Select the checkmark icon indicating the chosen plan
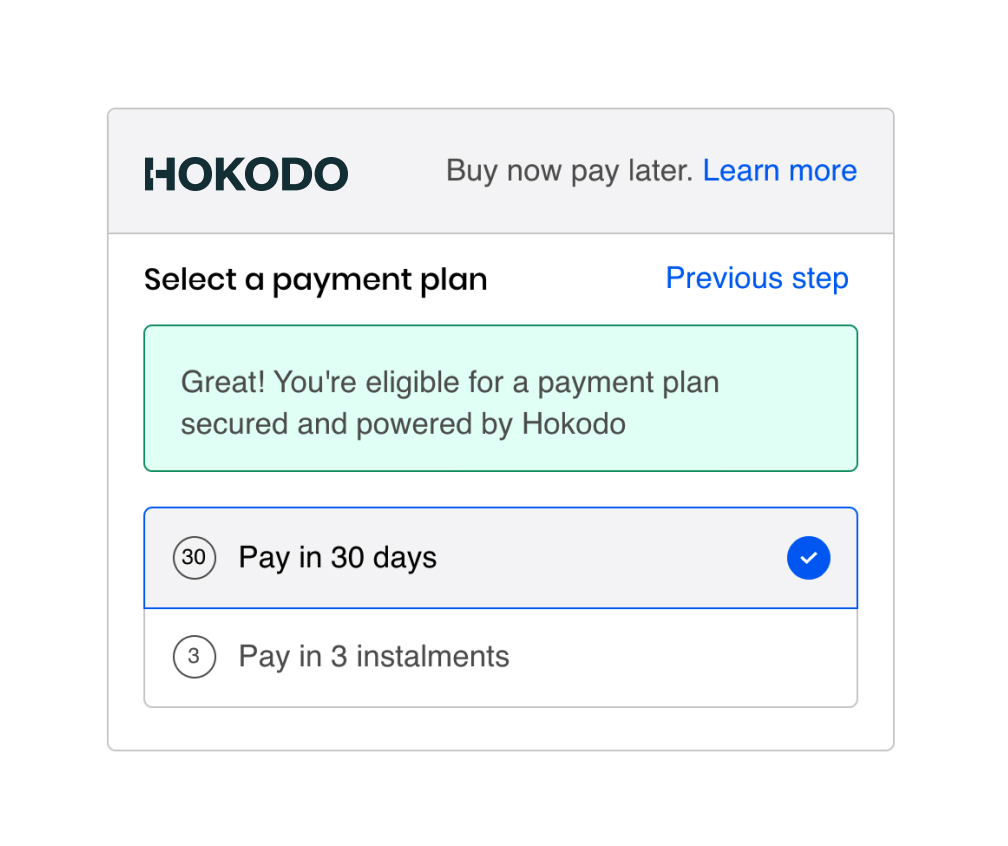The height and width of the screenshot is (846, 1008). 808,558
